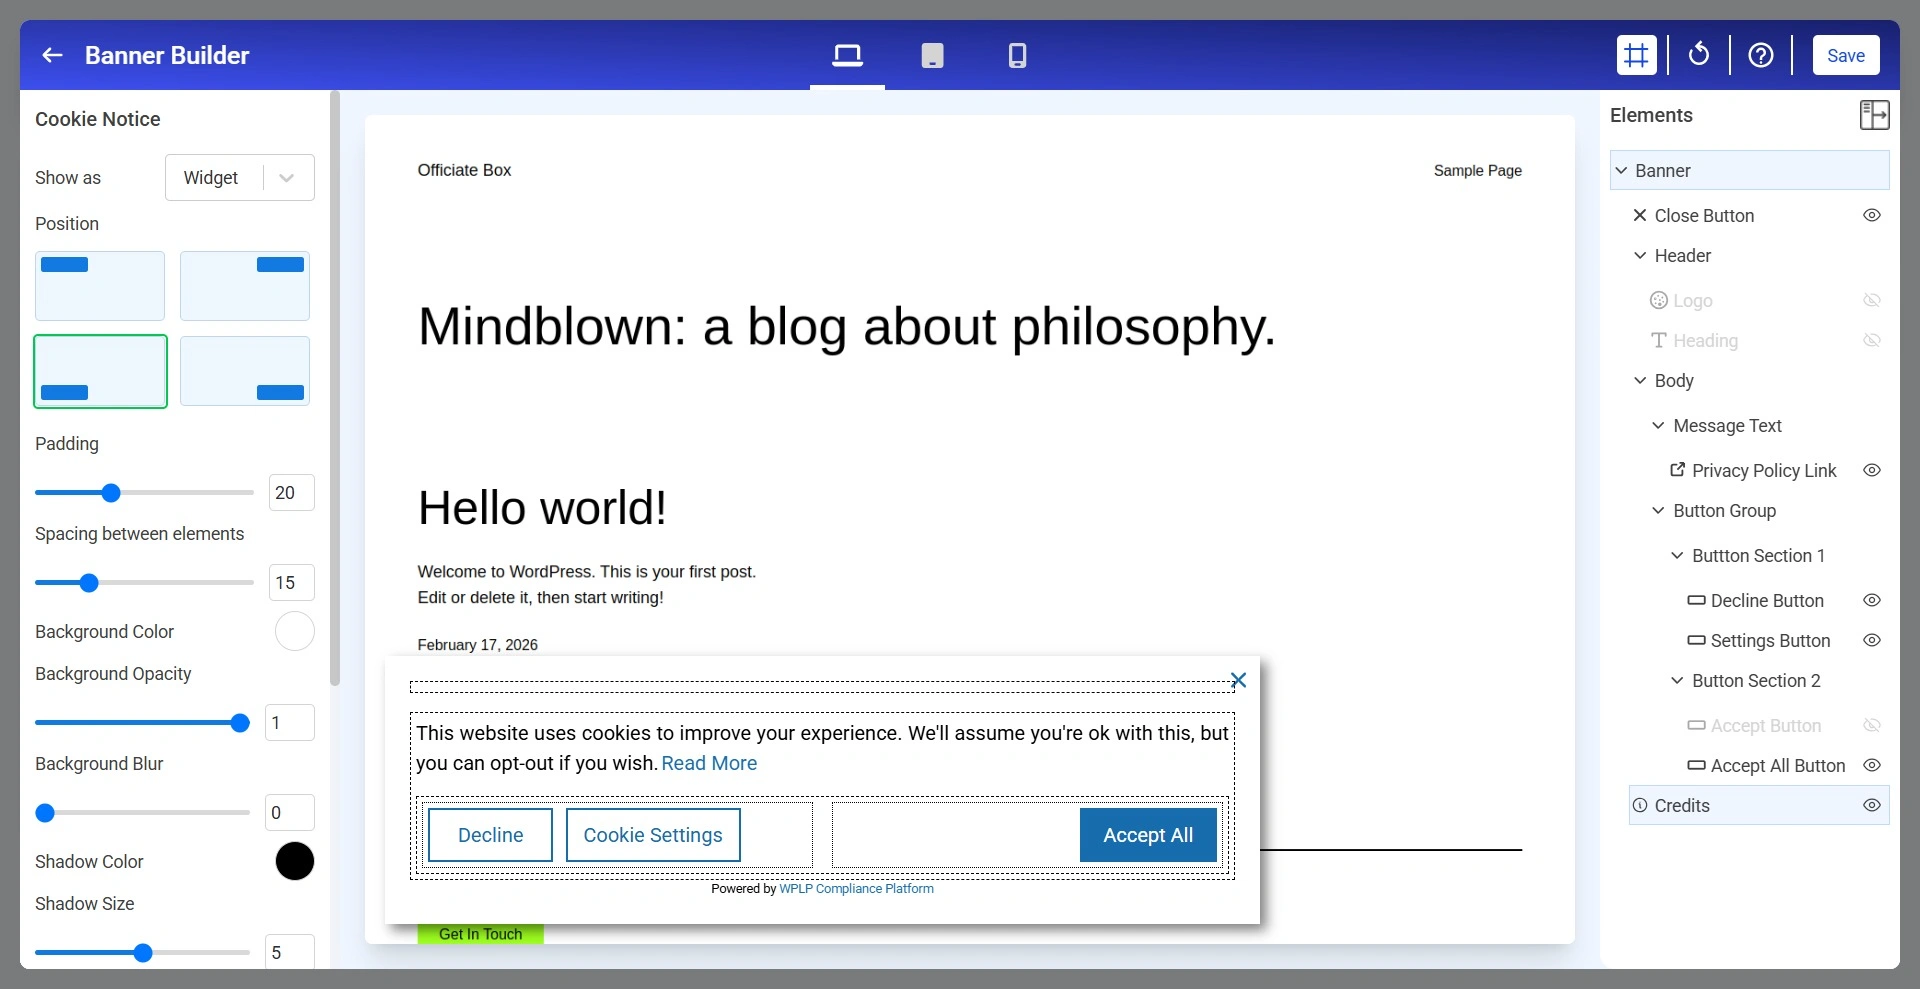Screen dimensions: 1920x989
Task: Hide the Close Button element via eye icon
Action: click(1872, 215)
